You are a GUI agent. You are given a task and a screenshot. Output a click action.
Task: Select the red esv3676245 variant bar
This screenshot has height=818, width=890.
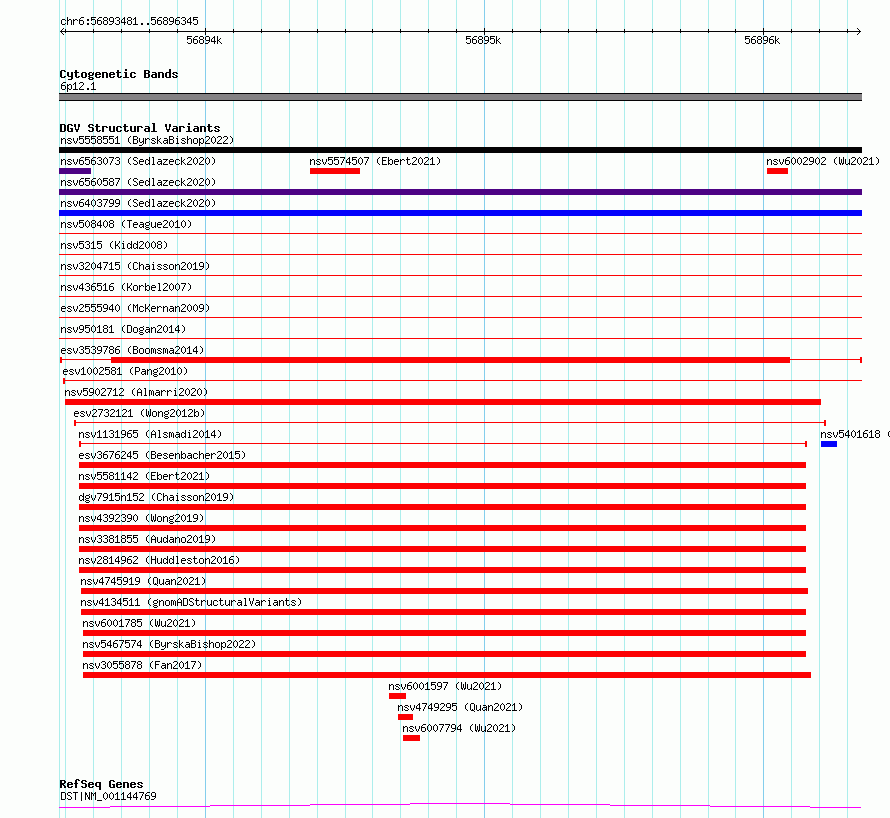point(442,465)
